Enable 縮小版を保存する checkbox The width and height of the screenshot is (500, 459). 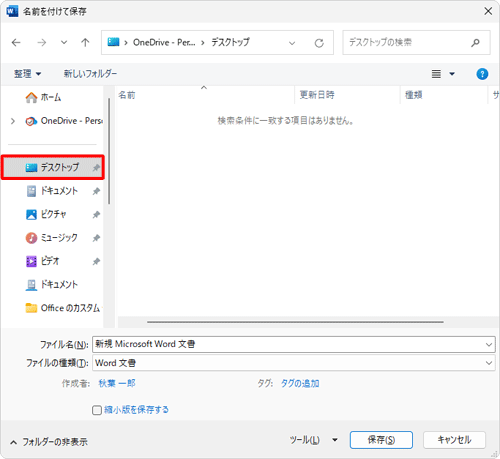97,410
